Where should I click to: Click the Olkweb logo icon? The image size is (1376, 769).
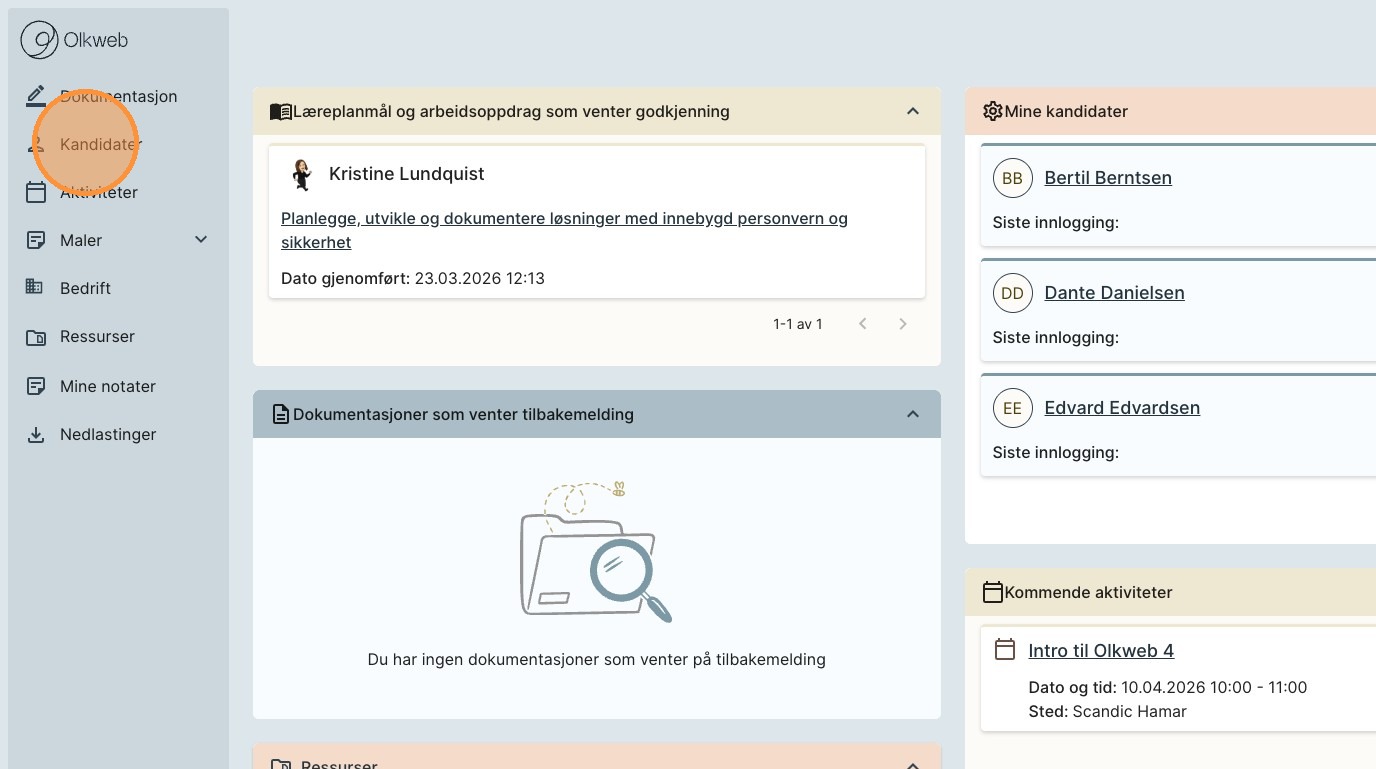pyautogui.click(x=40, y=41)
